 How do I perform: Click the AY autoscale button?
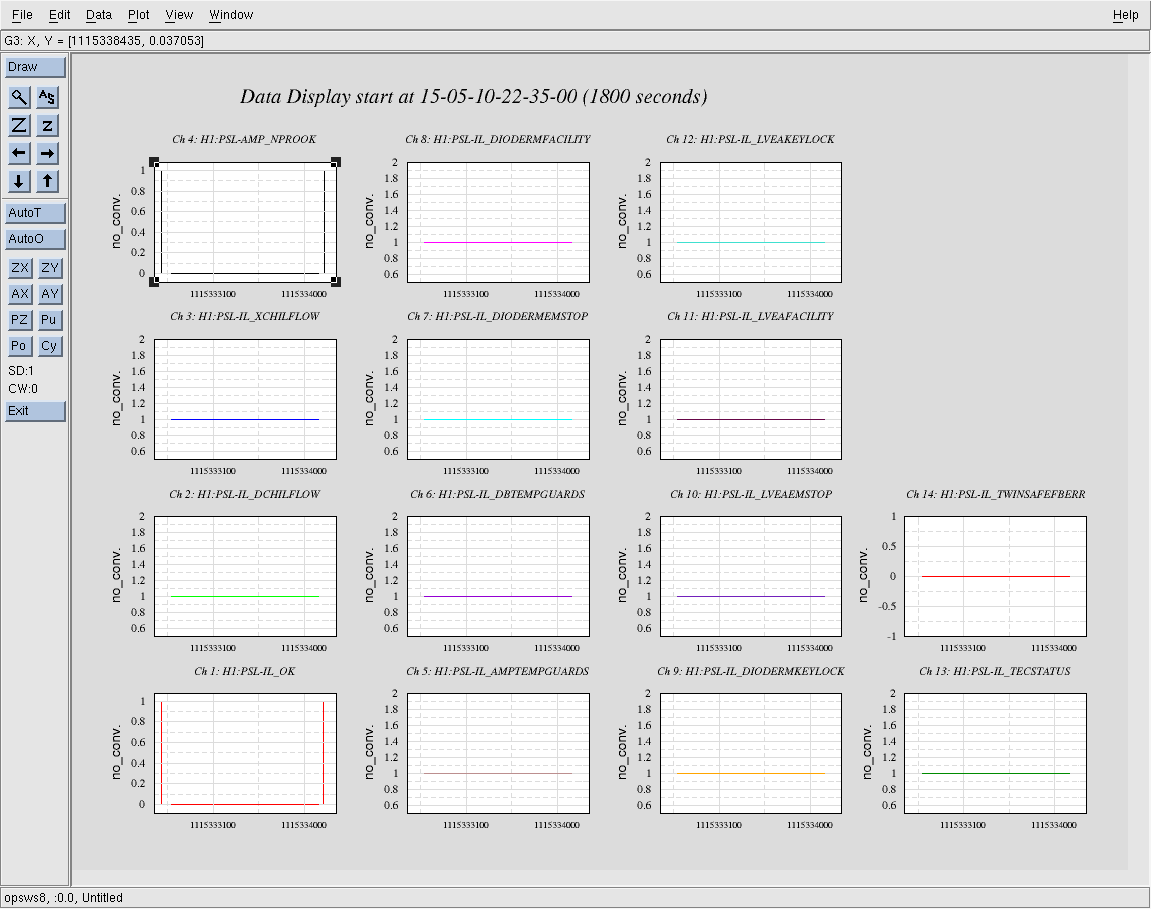click(49, 294)
